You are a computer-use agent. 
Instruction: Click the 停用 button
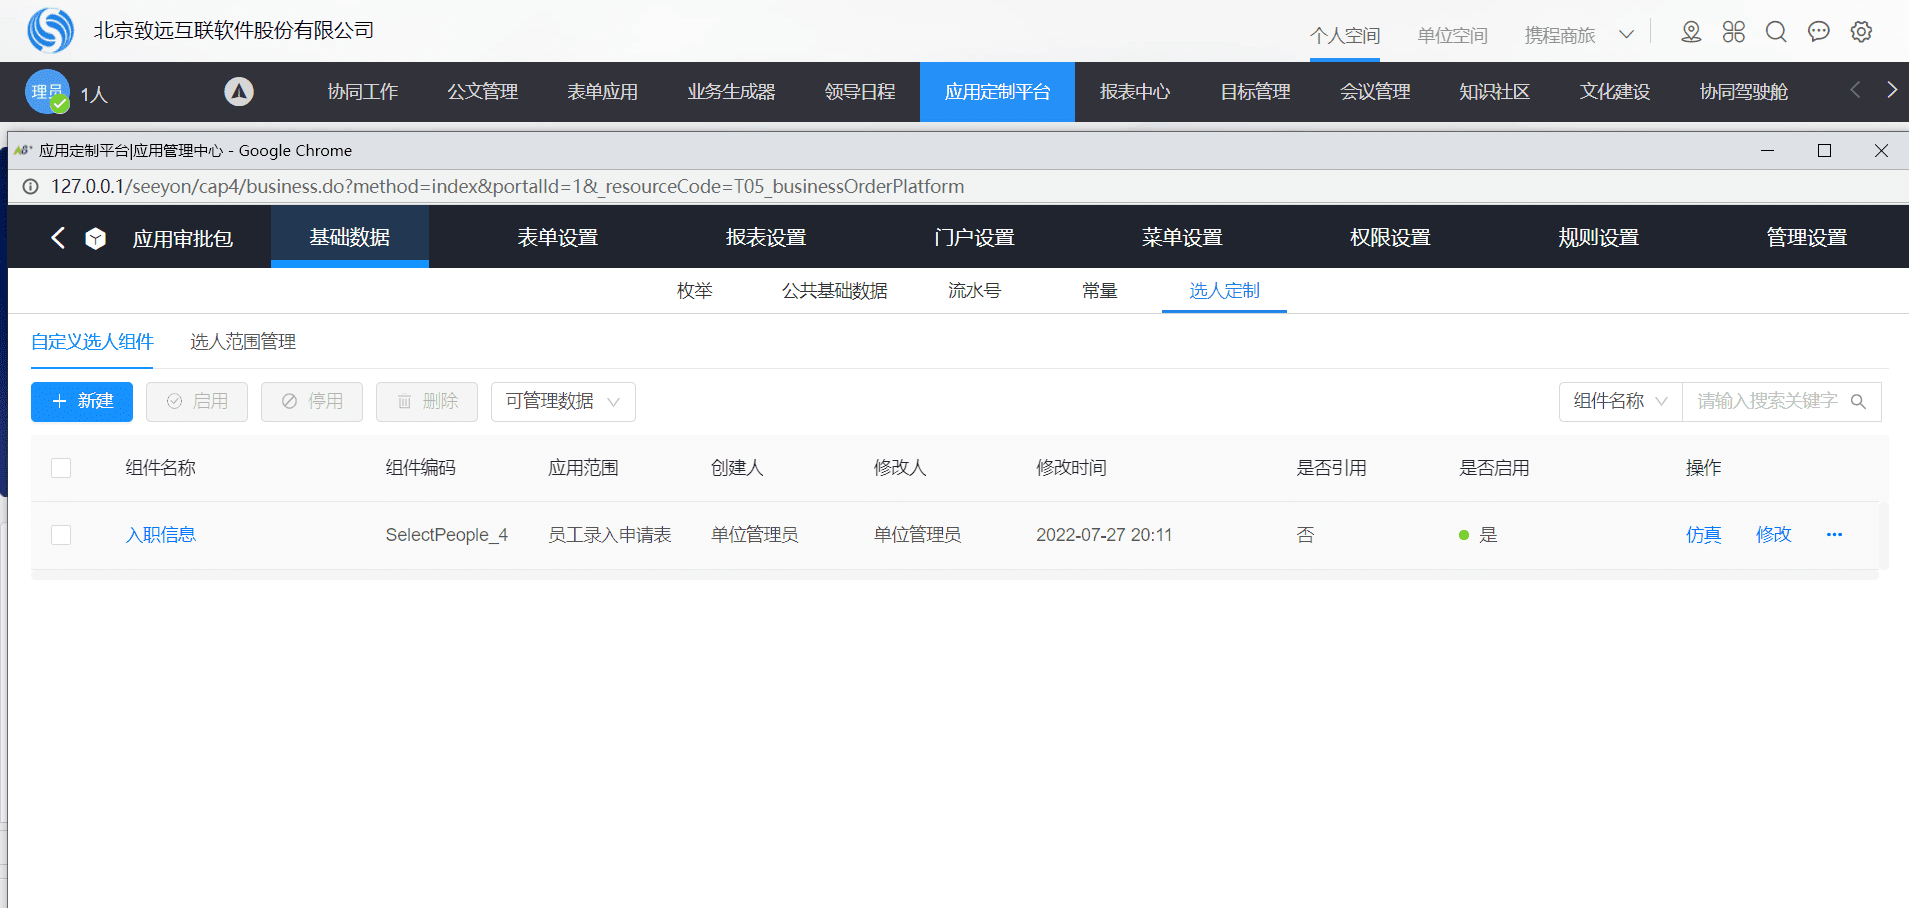(x=312, y=402)
